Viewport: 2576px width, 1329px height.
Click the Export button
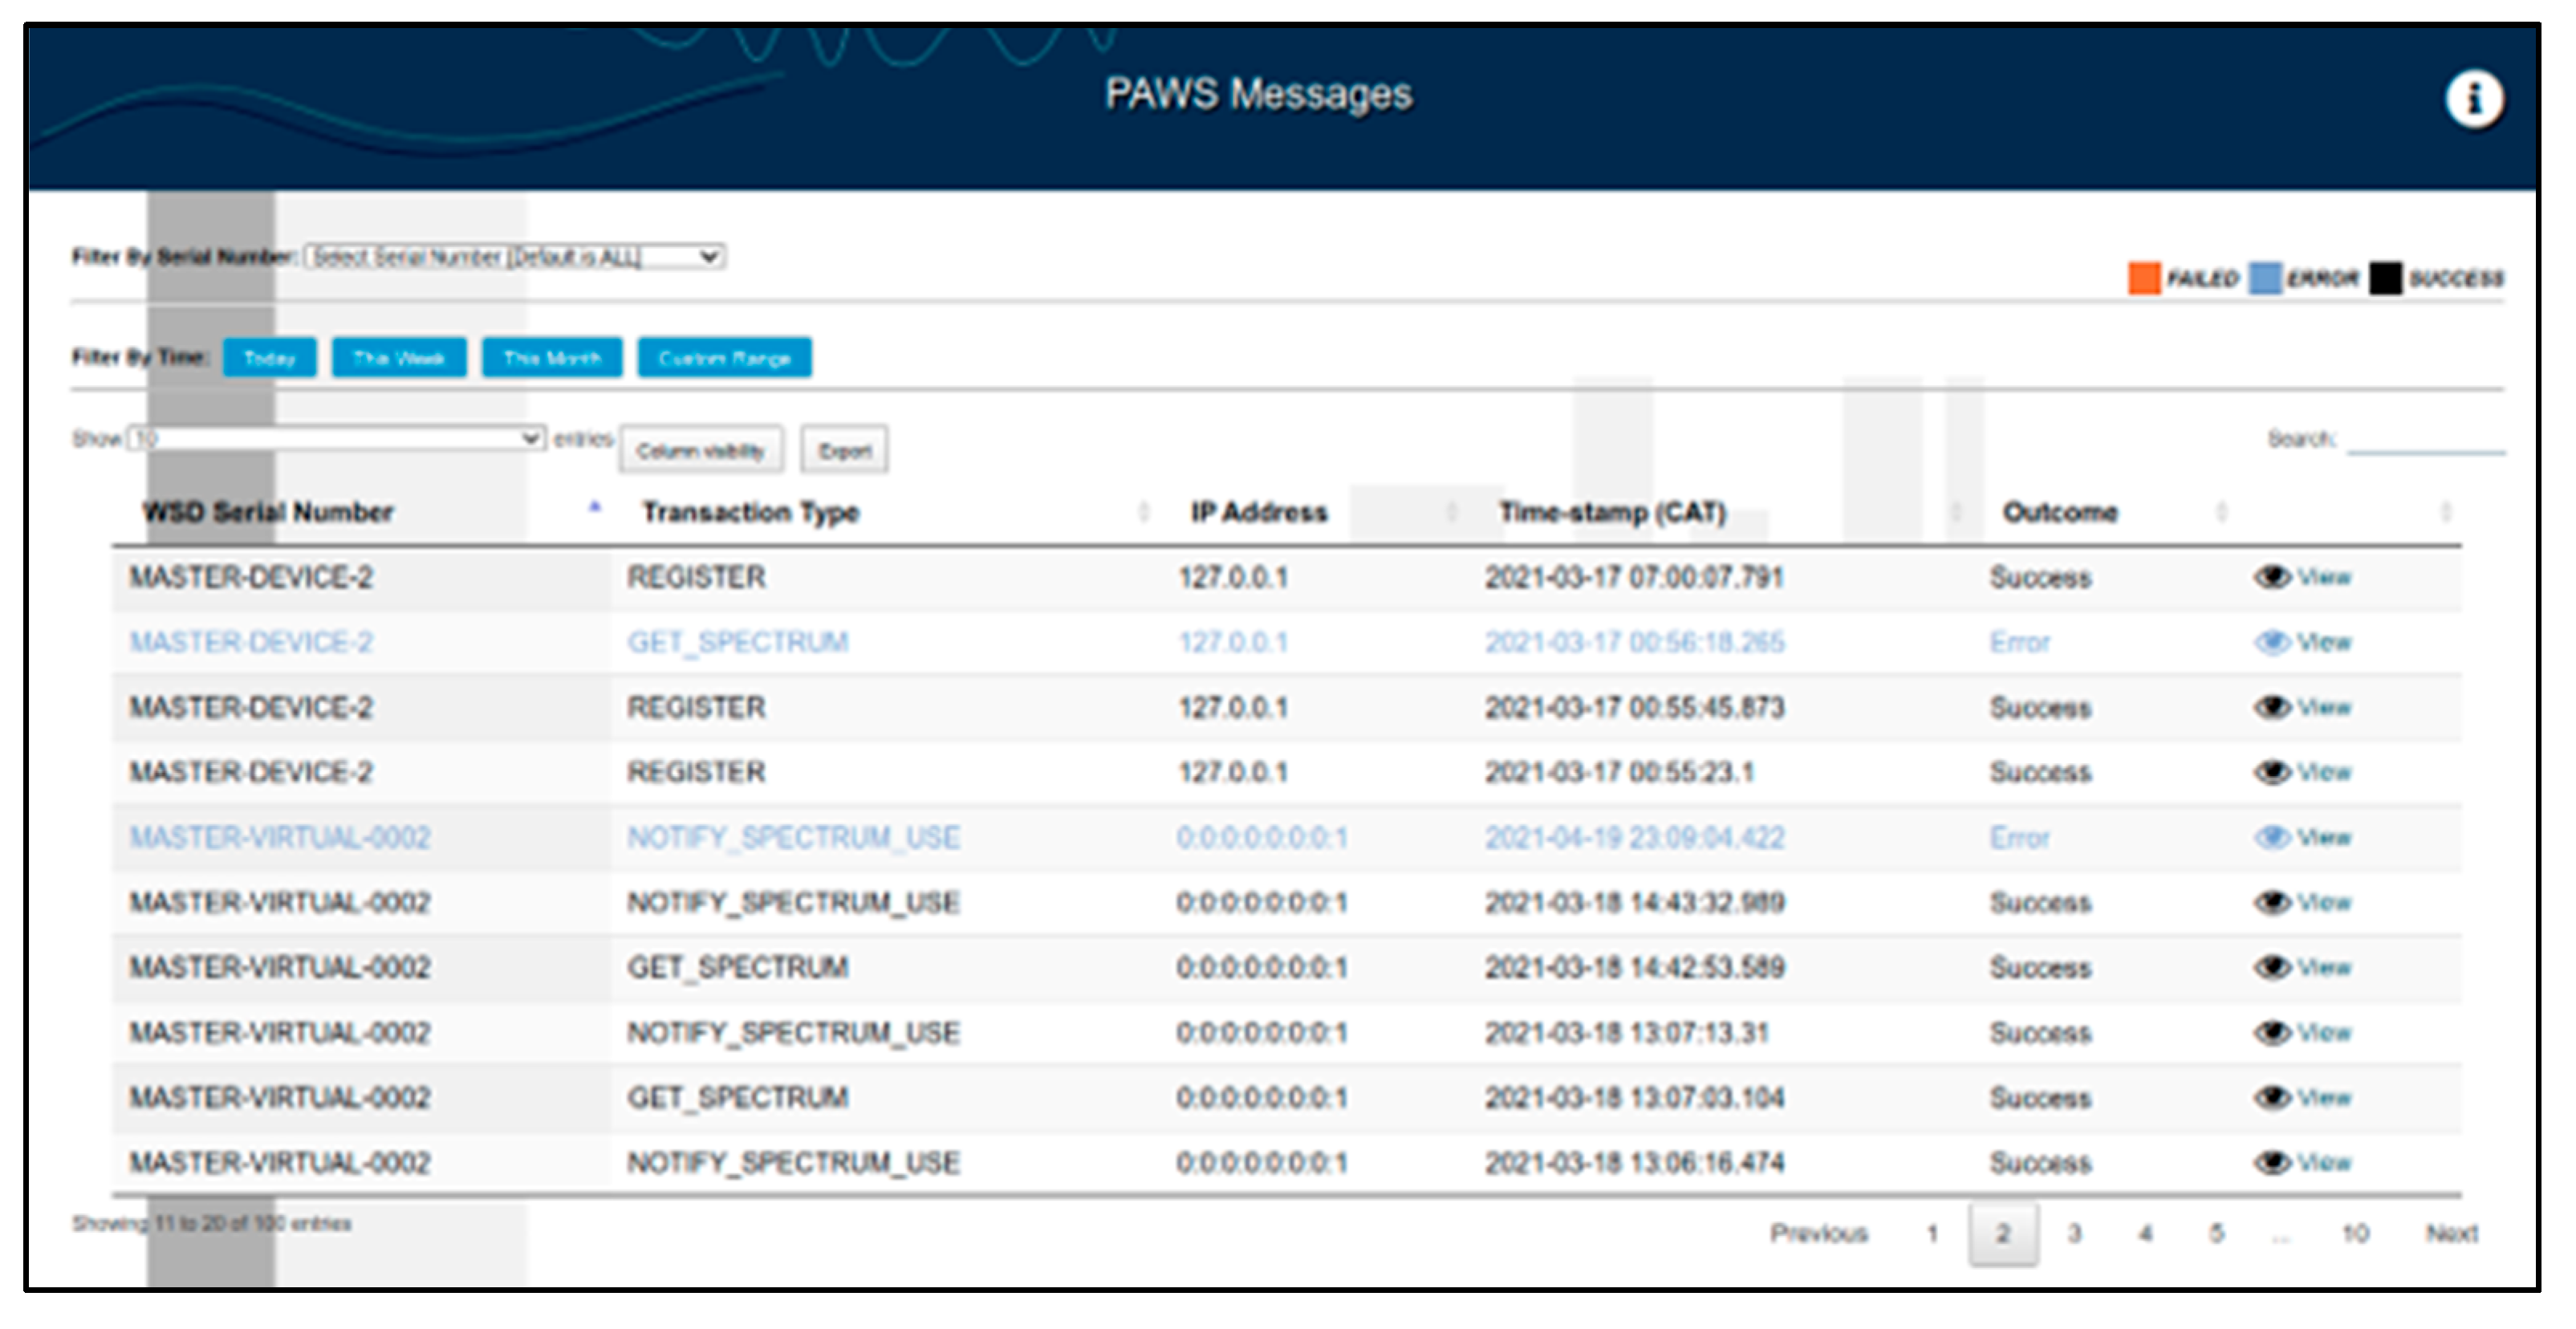coord(844,450)
